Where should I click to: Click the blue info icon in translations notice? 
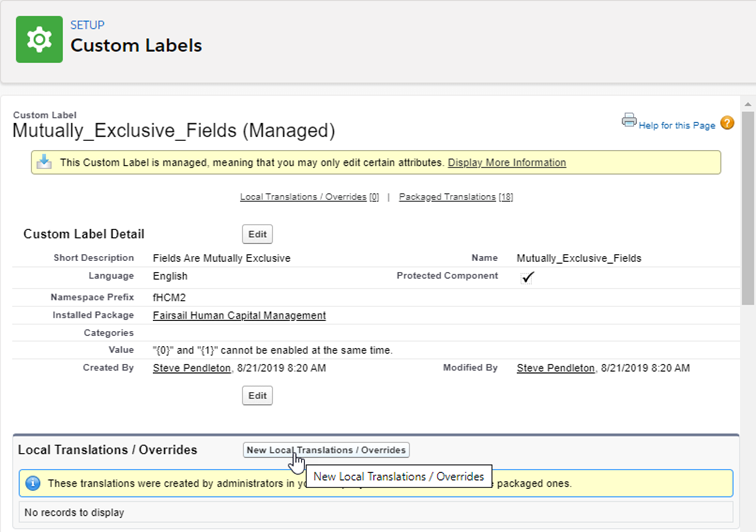click(x=32, y=484)
